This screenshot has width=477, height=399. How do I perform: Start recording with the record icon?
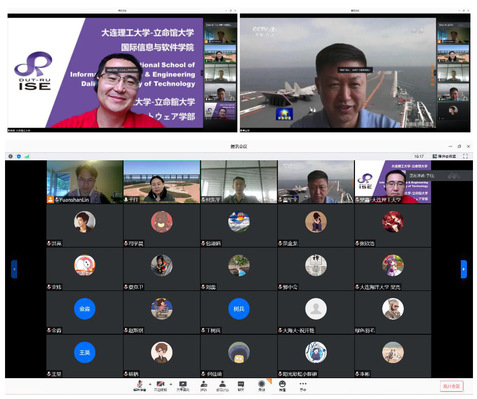262,385
